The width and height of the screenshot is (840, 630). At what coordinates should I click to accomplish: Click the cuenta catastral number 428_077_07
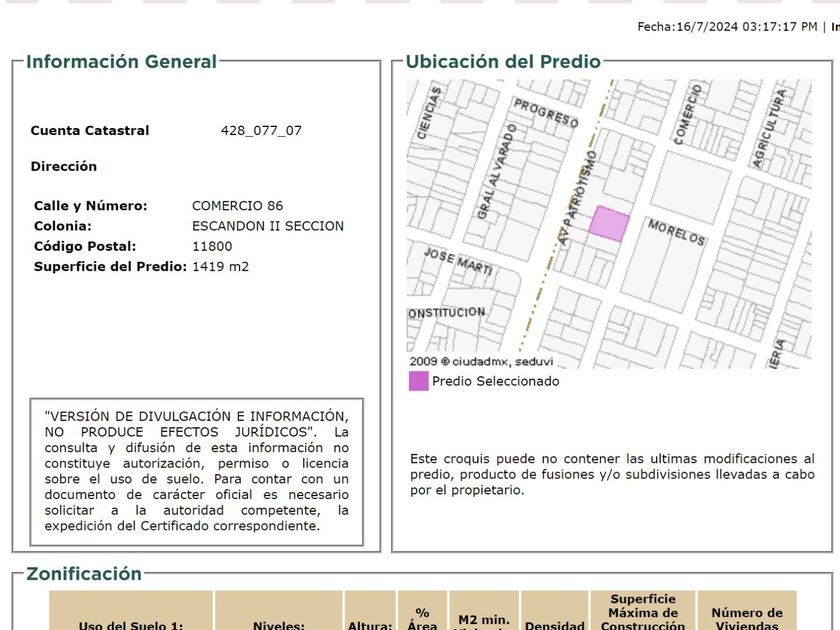coord(261,131)
